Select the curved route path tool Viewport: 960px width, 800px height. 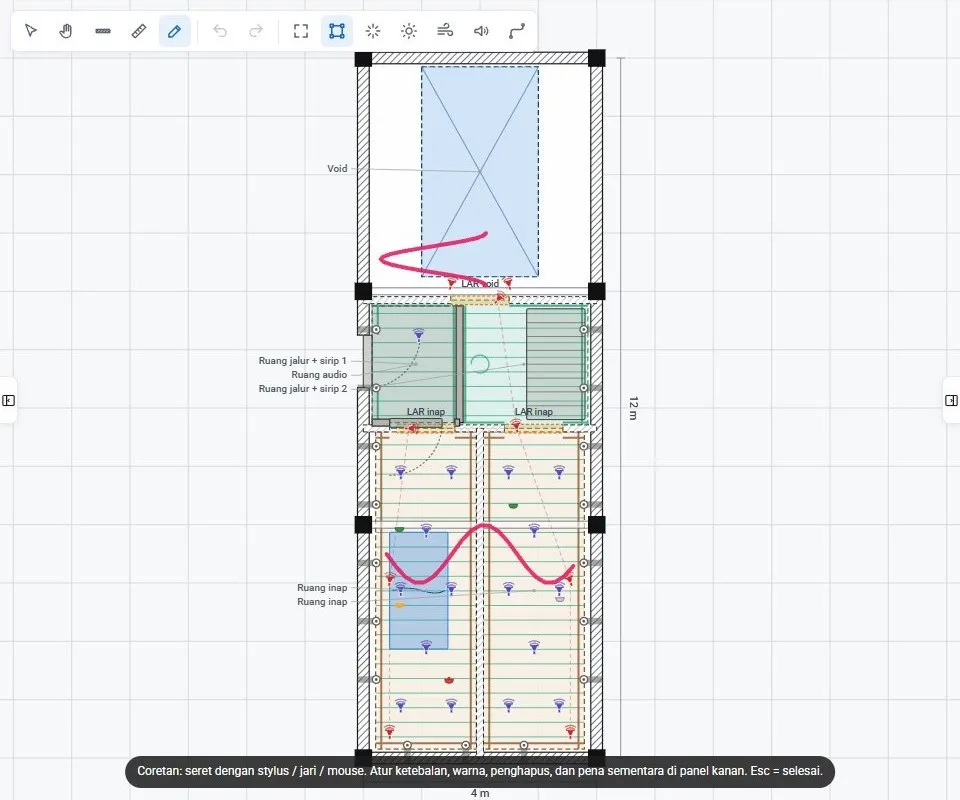[x=517, y=31]
